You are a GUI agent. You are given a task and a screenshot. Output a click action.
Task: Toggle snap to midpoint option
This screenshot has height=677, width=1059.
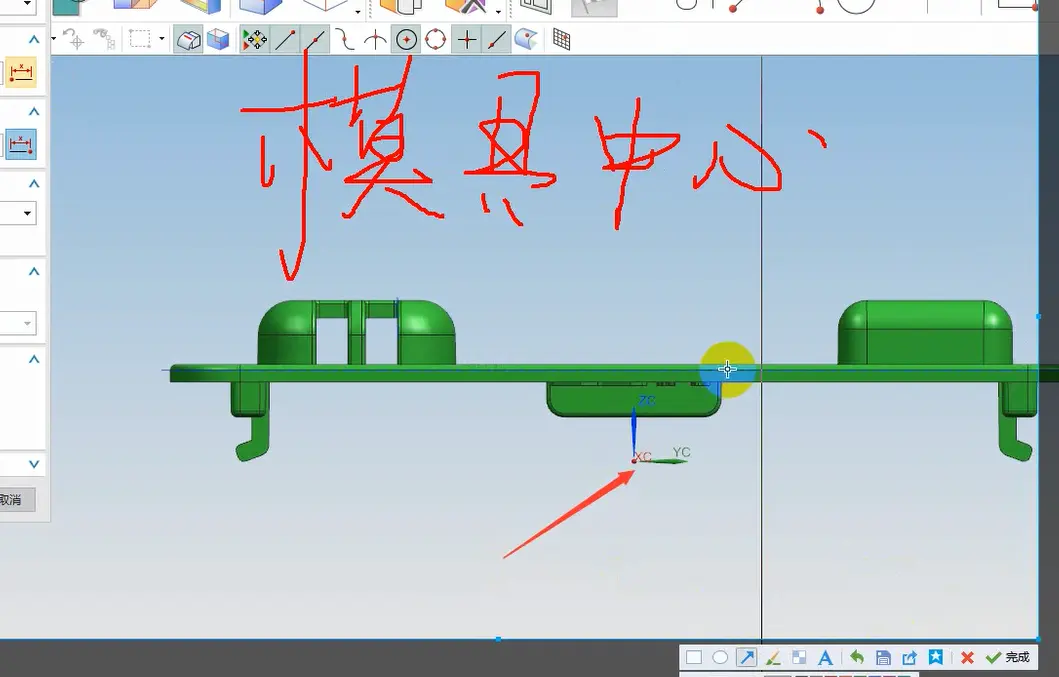click(315, 40)
